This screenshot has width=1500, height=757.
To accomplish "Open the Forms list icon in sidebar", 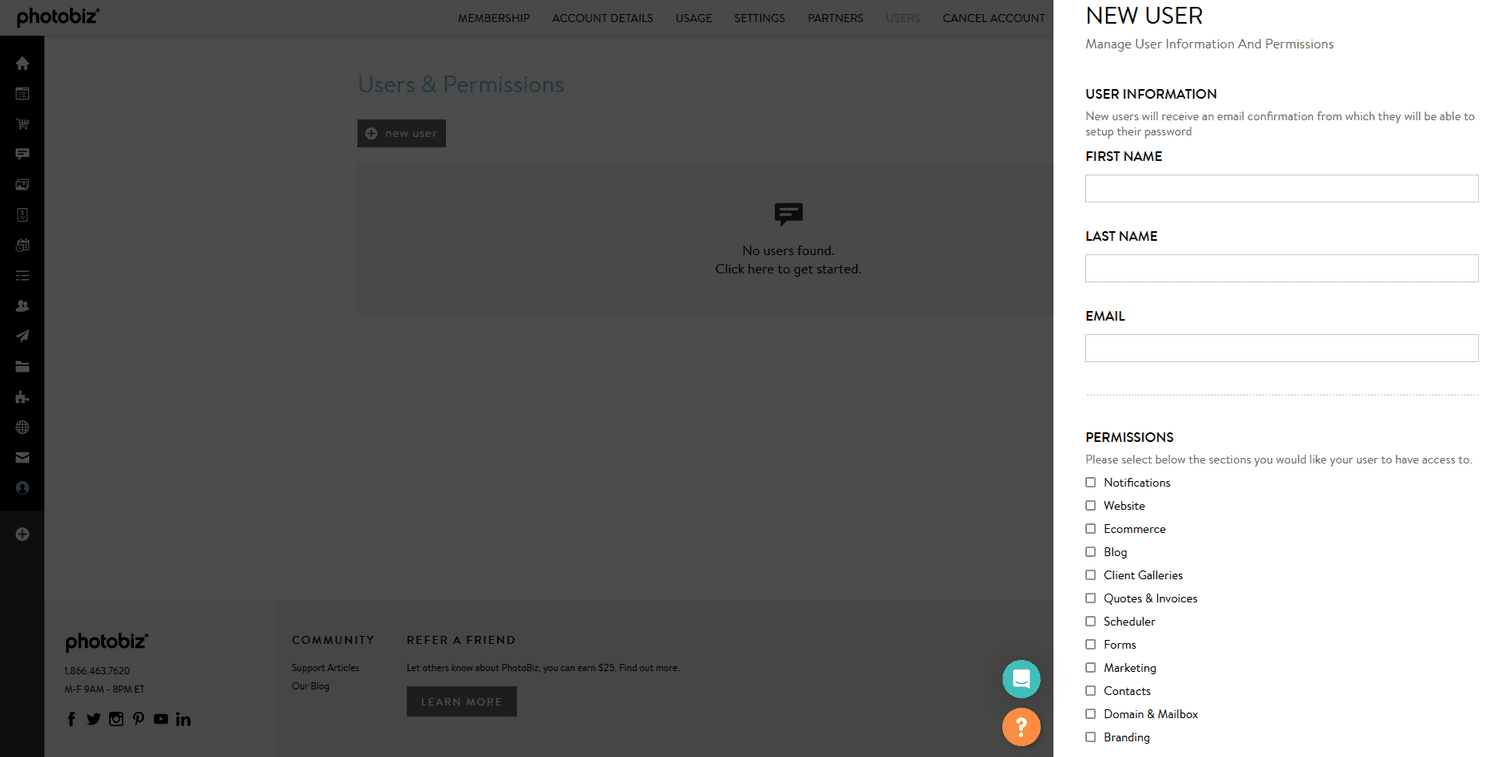I will pyautogui.click(x=22, y=276).
